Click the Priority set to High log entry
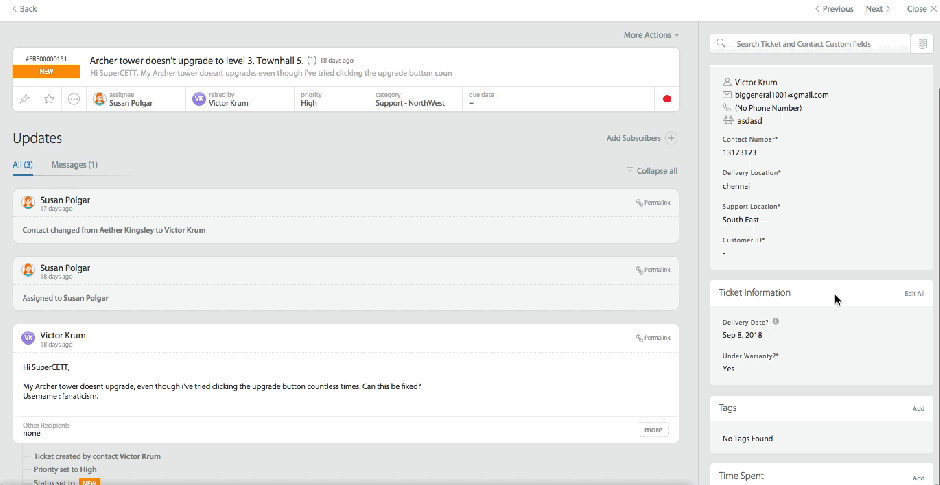Screen dimensions: 940x485 coord(65,469)
